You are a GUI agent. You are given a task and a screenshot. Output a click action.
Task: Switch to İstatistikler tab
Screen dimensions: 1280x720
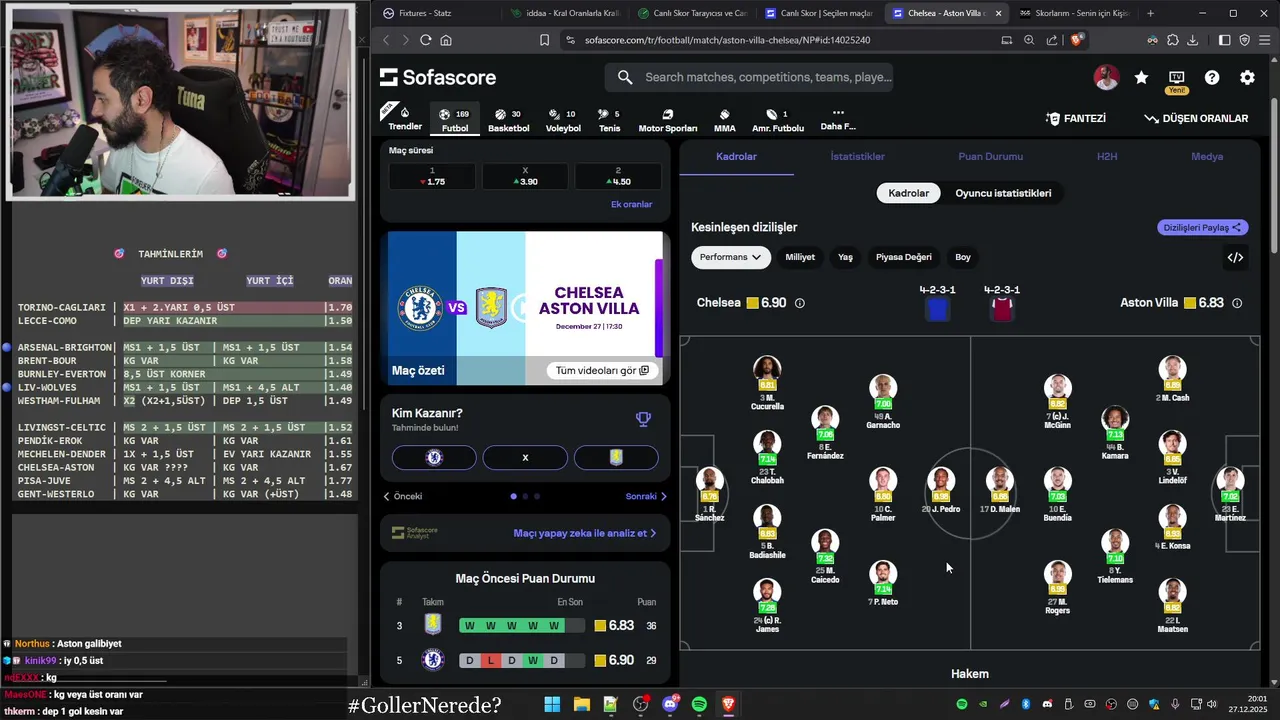(857, 156)
